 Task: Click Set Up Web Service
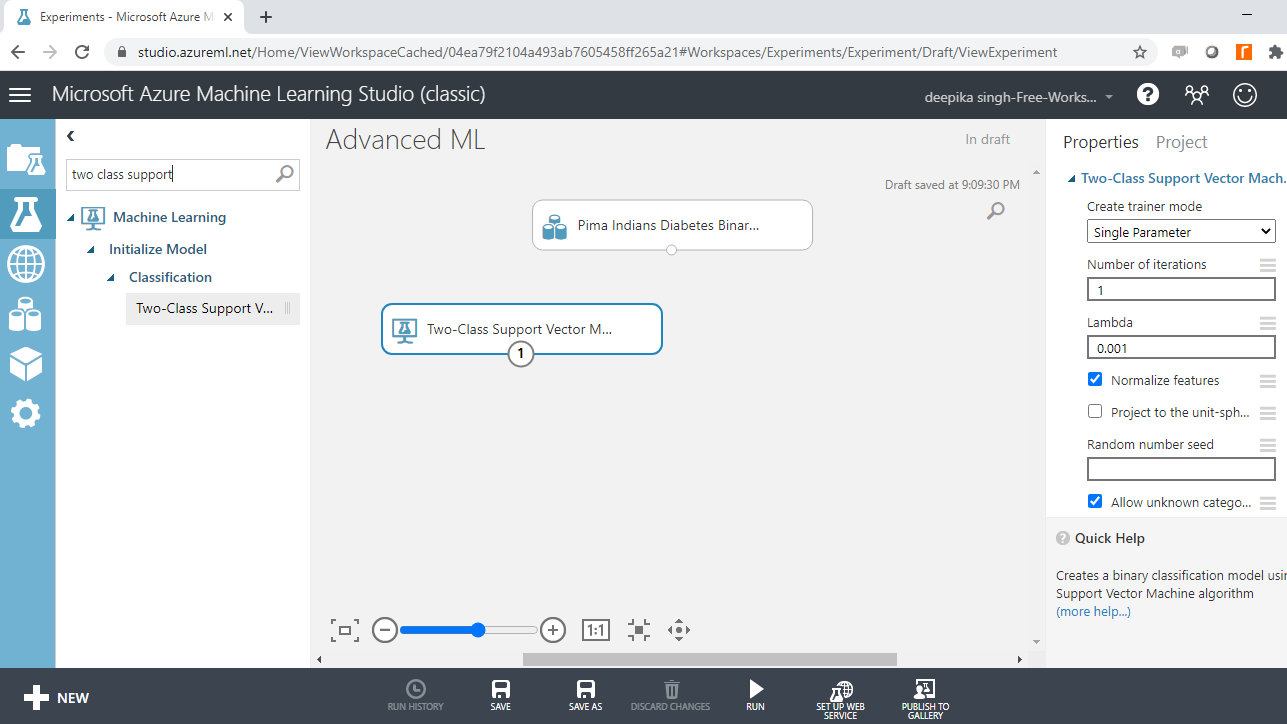tap(841, 699)
